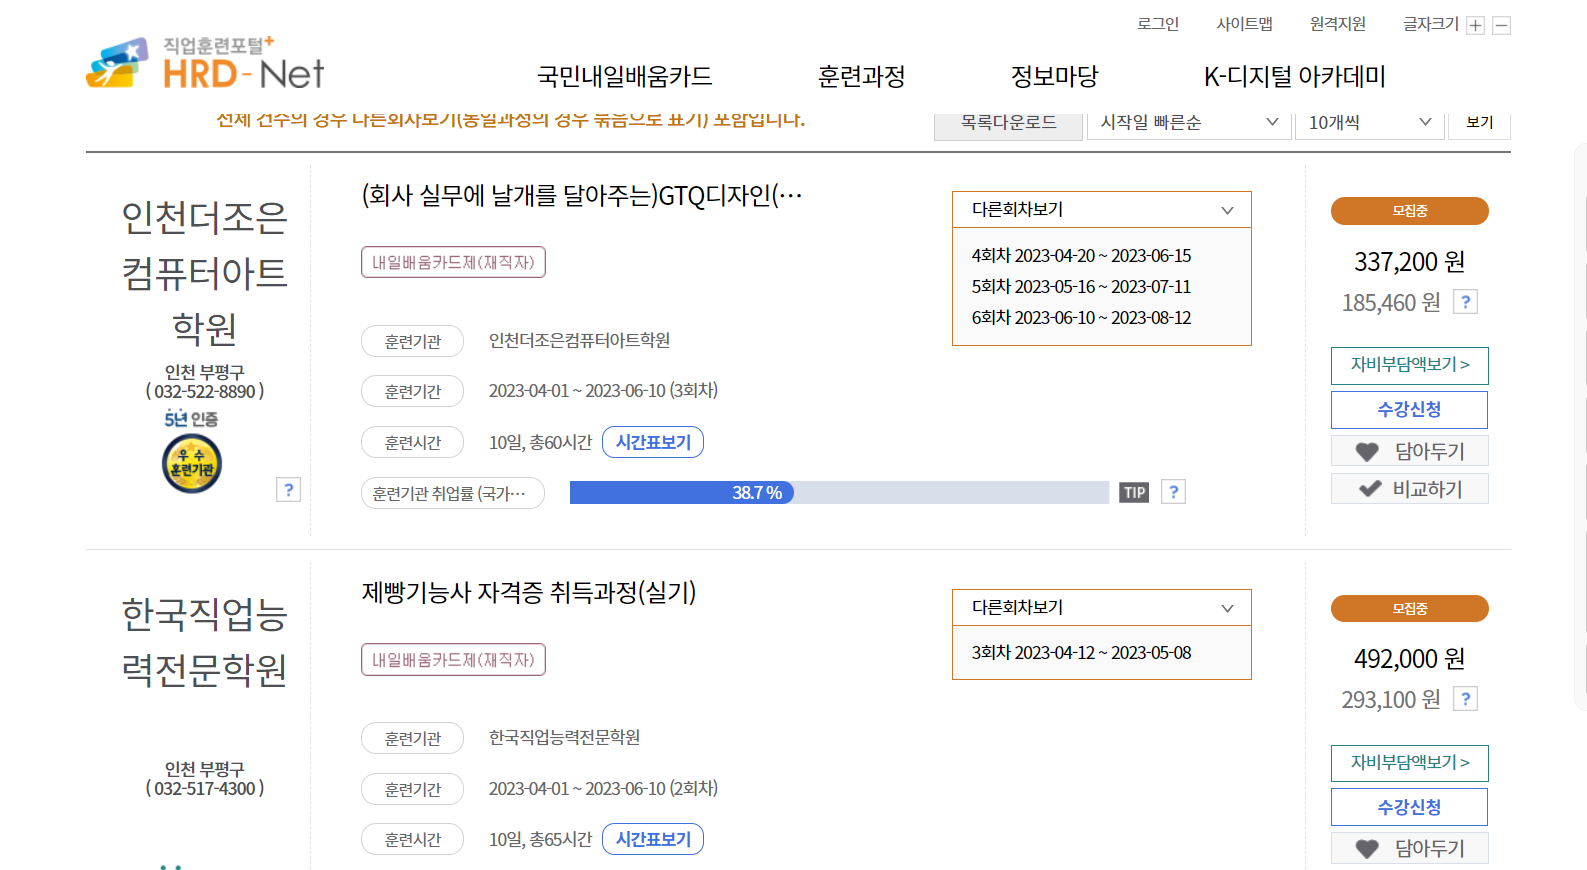The width and height of the screenshot is (1587, 870).
Task: Click 글자크기 label
Action: 1431,24
